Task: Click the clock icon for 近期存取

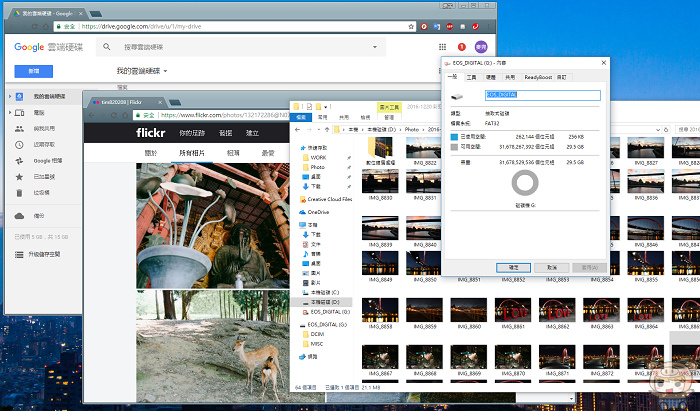Action: point(19,144)
